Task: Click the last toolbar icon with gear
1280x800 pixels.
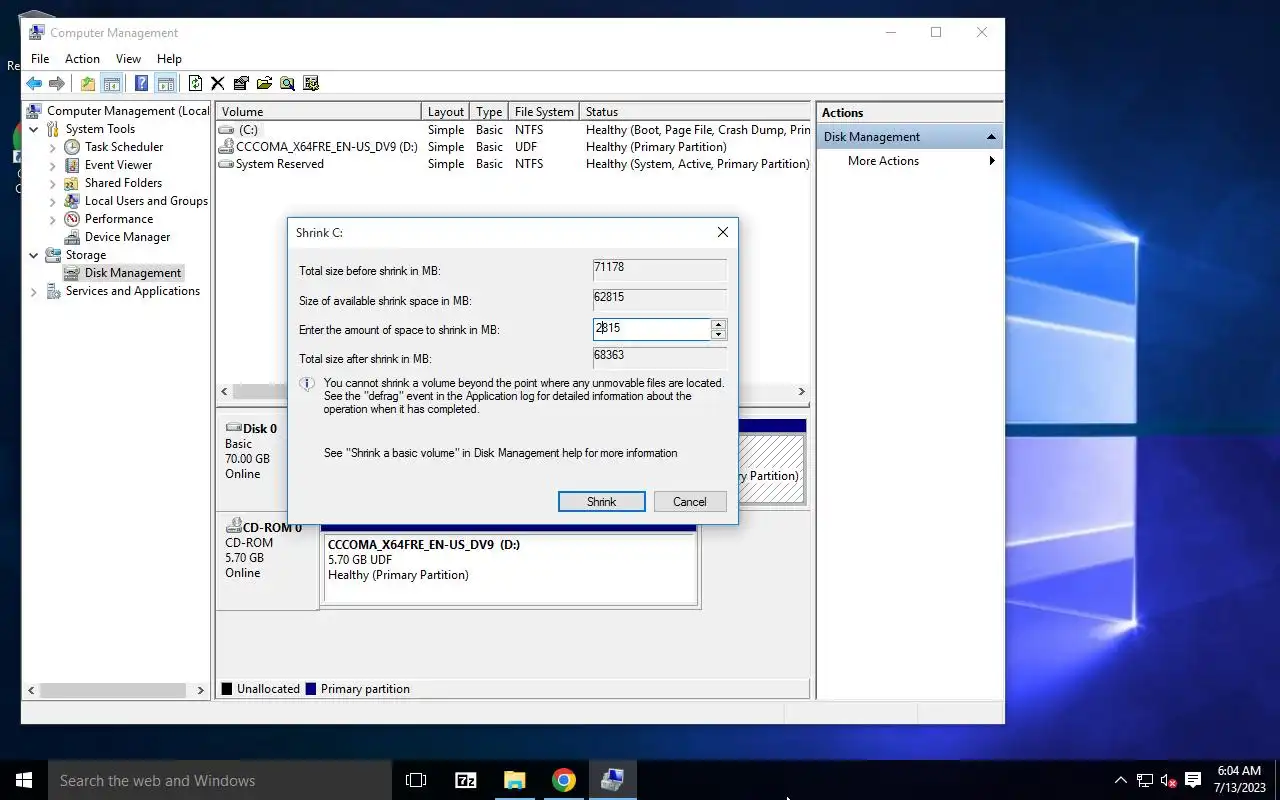Action: (x=311, y=84)
